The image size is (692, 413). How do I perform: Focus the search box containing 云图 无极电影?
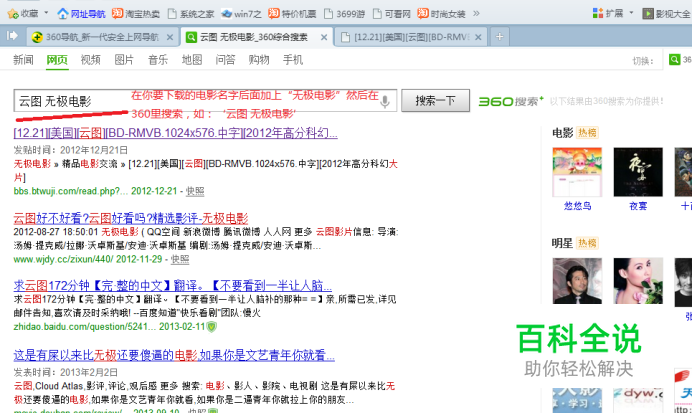click(205, 101)
